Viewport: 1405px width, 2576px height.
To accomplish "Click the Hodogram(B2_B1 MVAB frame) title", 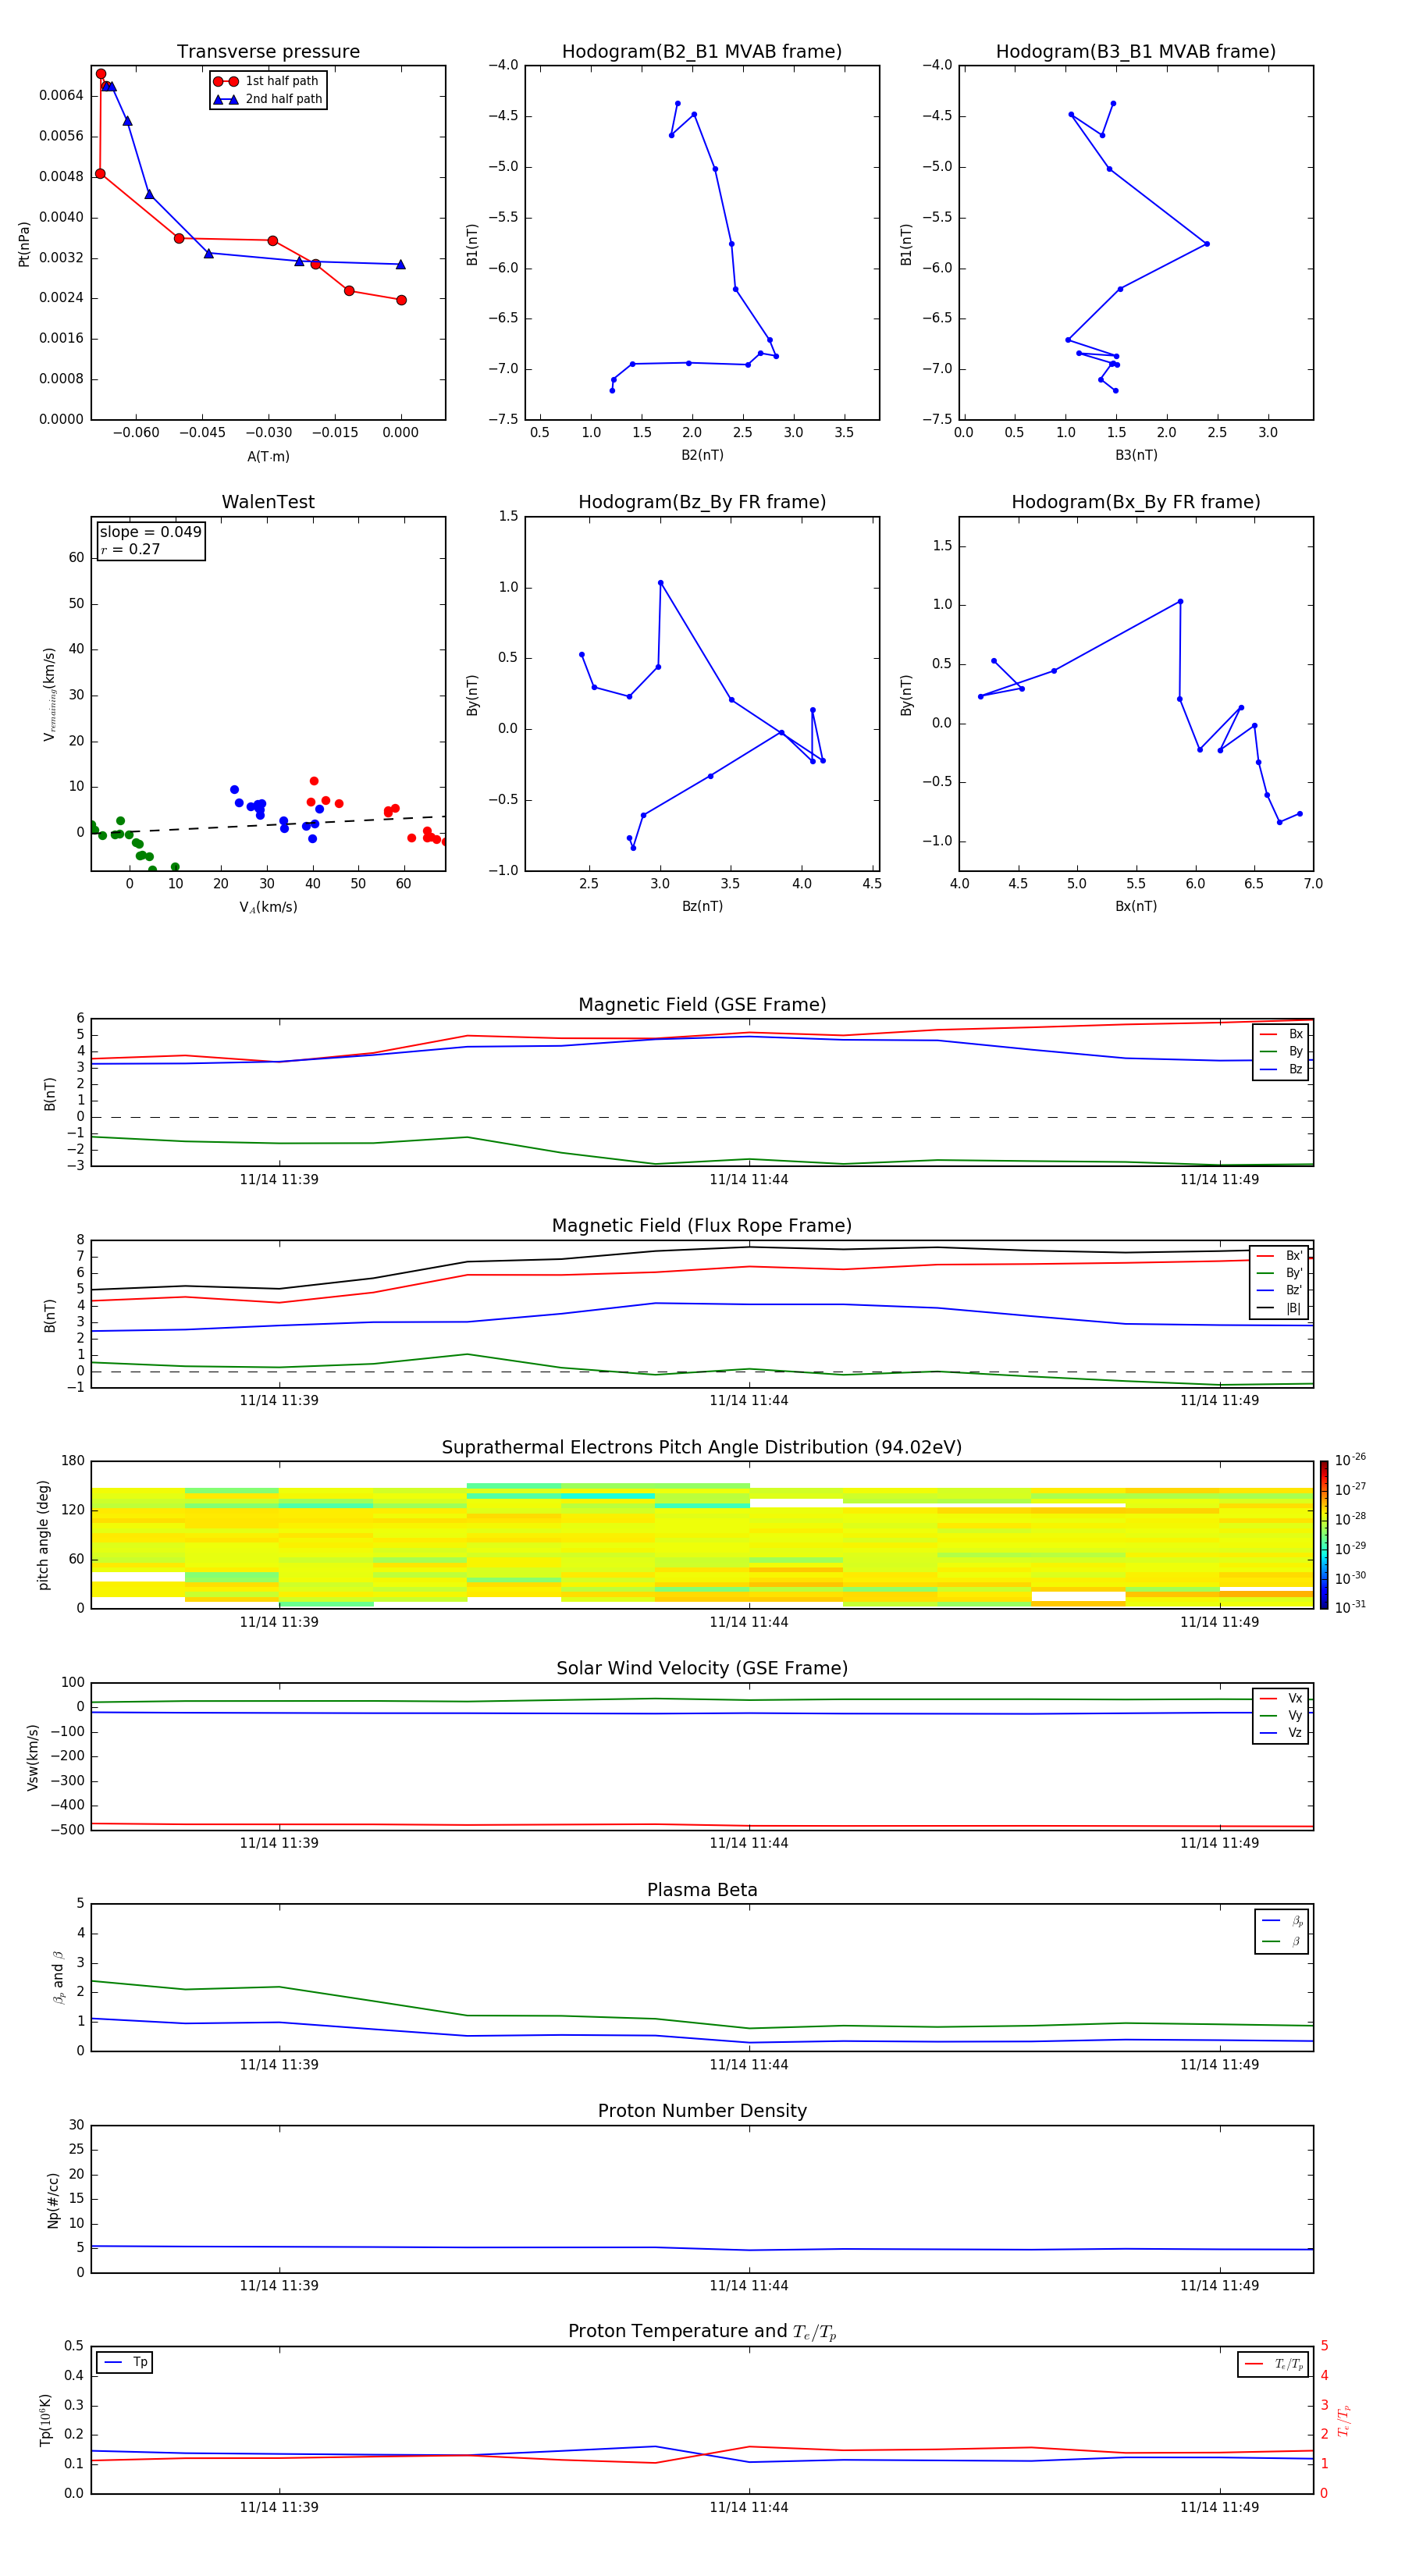I will click(x=702, y=52).
